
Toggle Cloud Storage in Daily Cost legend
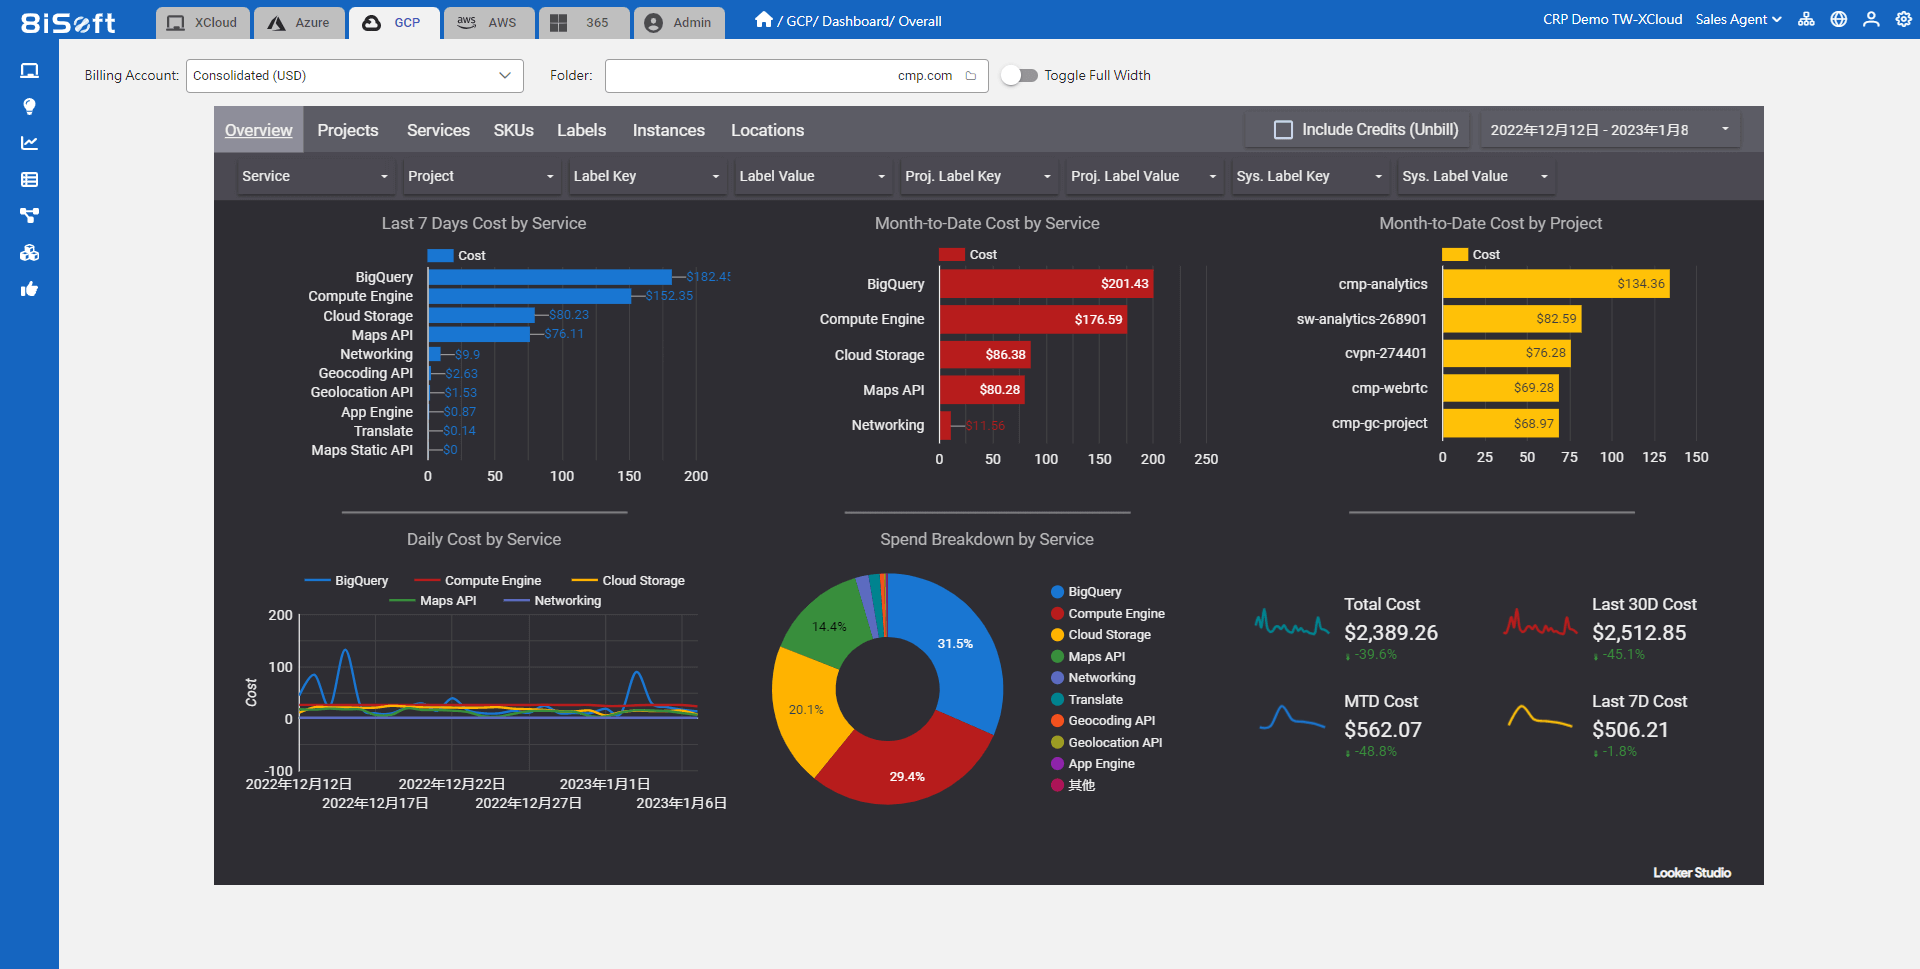coord(628,581)
